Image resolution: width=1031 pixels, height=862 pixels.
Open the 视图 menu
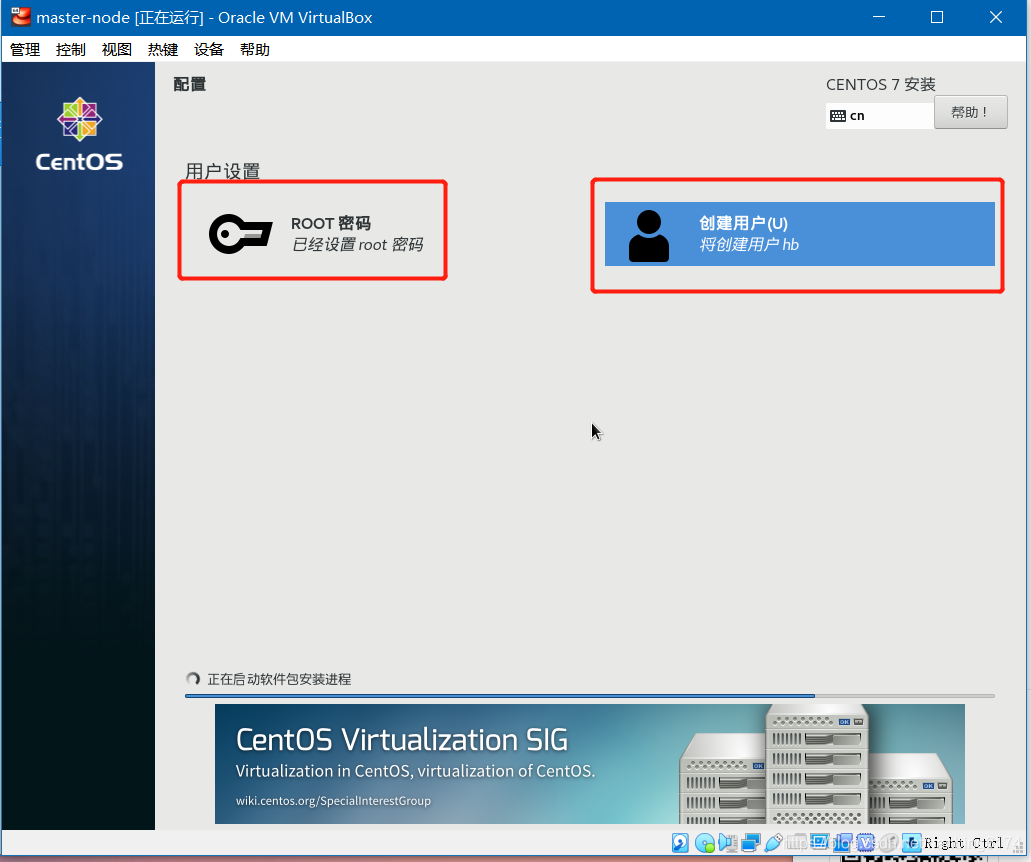[x=117, y=49]
